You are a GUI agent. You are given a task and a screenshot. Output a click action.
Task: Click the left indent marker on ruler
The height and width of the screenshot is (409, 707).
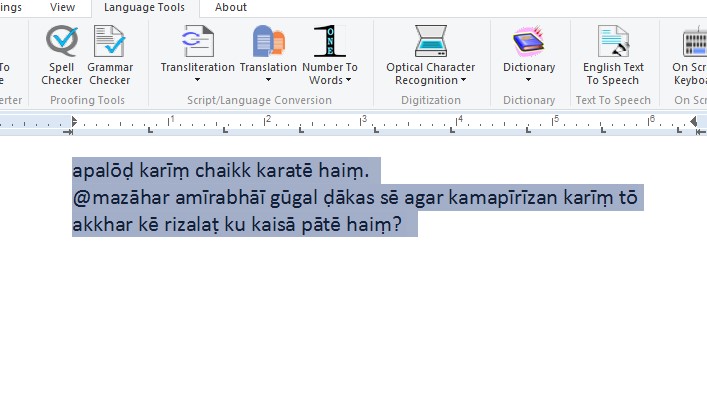click(69, 126)
